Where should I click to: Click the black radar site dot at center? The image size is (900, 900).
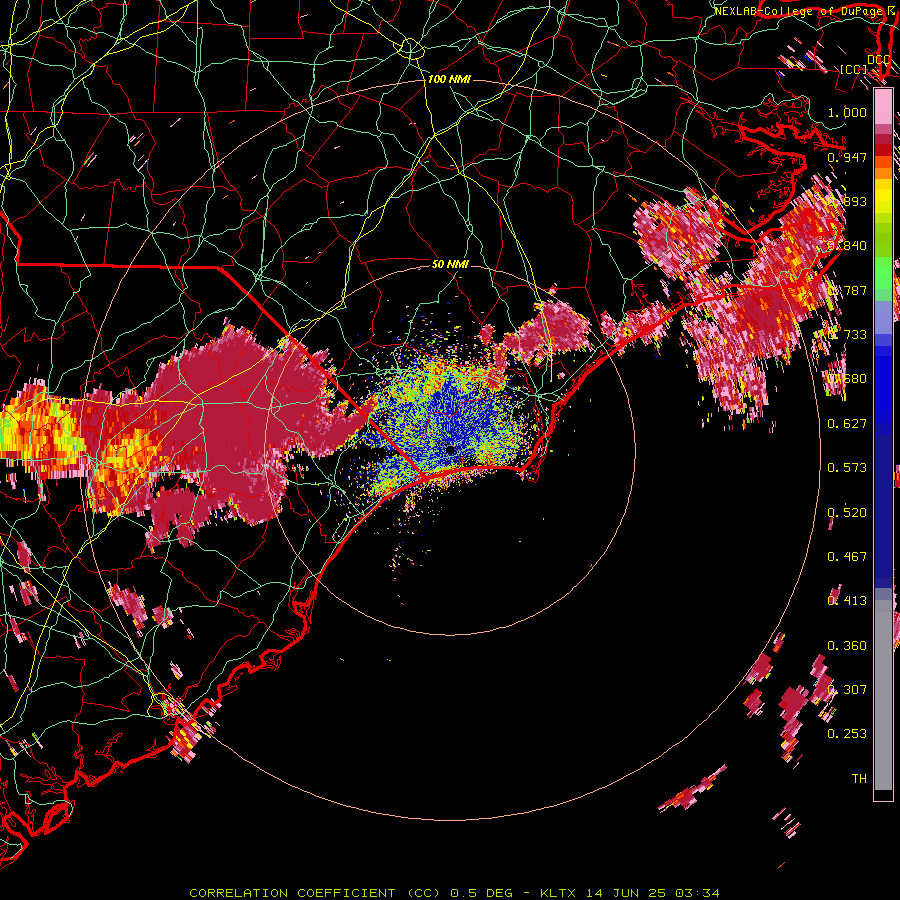point(451,451)
